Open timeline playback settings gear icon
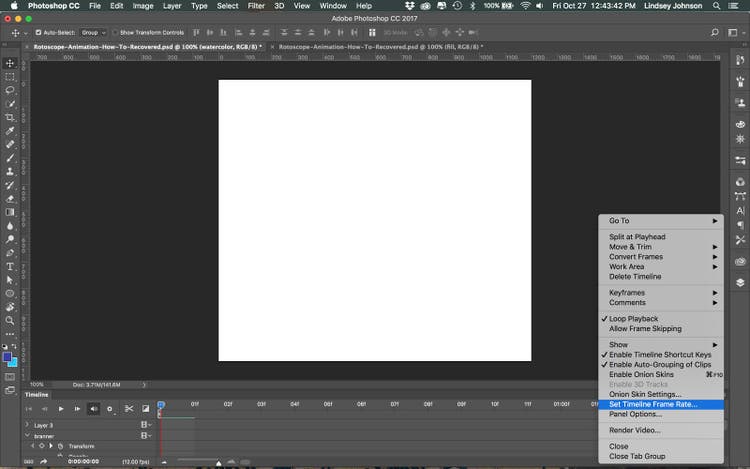The image size is (750, 469). (x=110, y=409)
